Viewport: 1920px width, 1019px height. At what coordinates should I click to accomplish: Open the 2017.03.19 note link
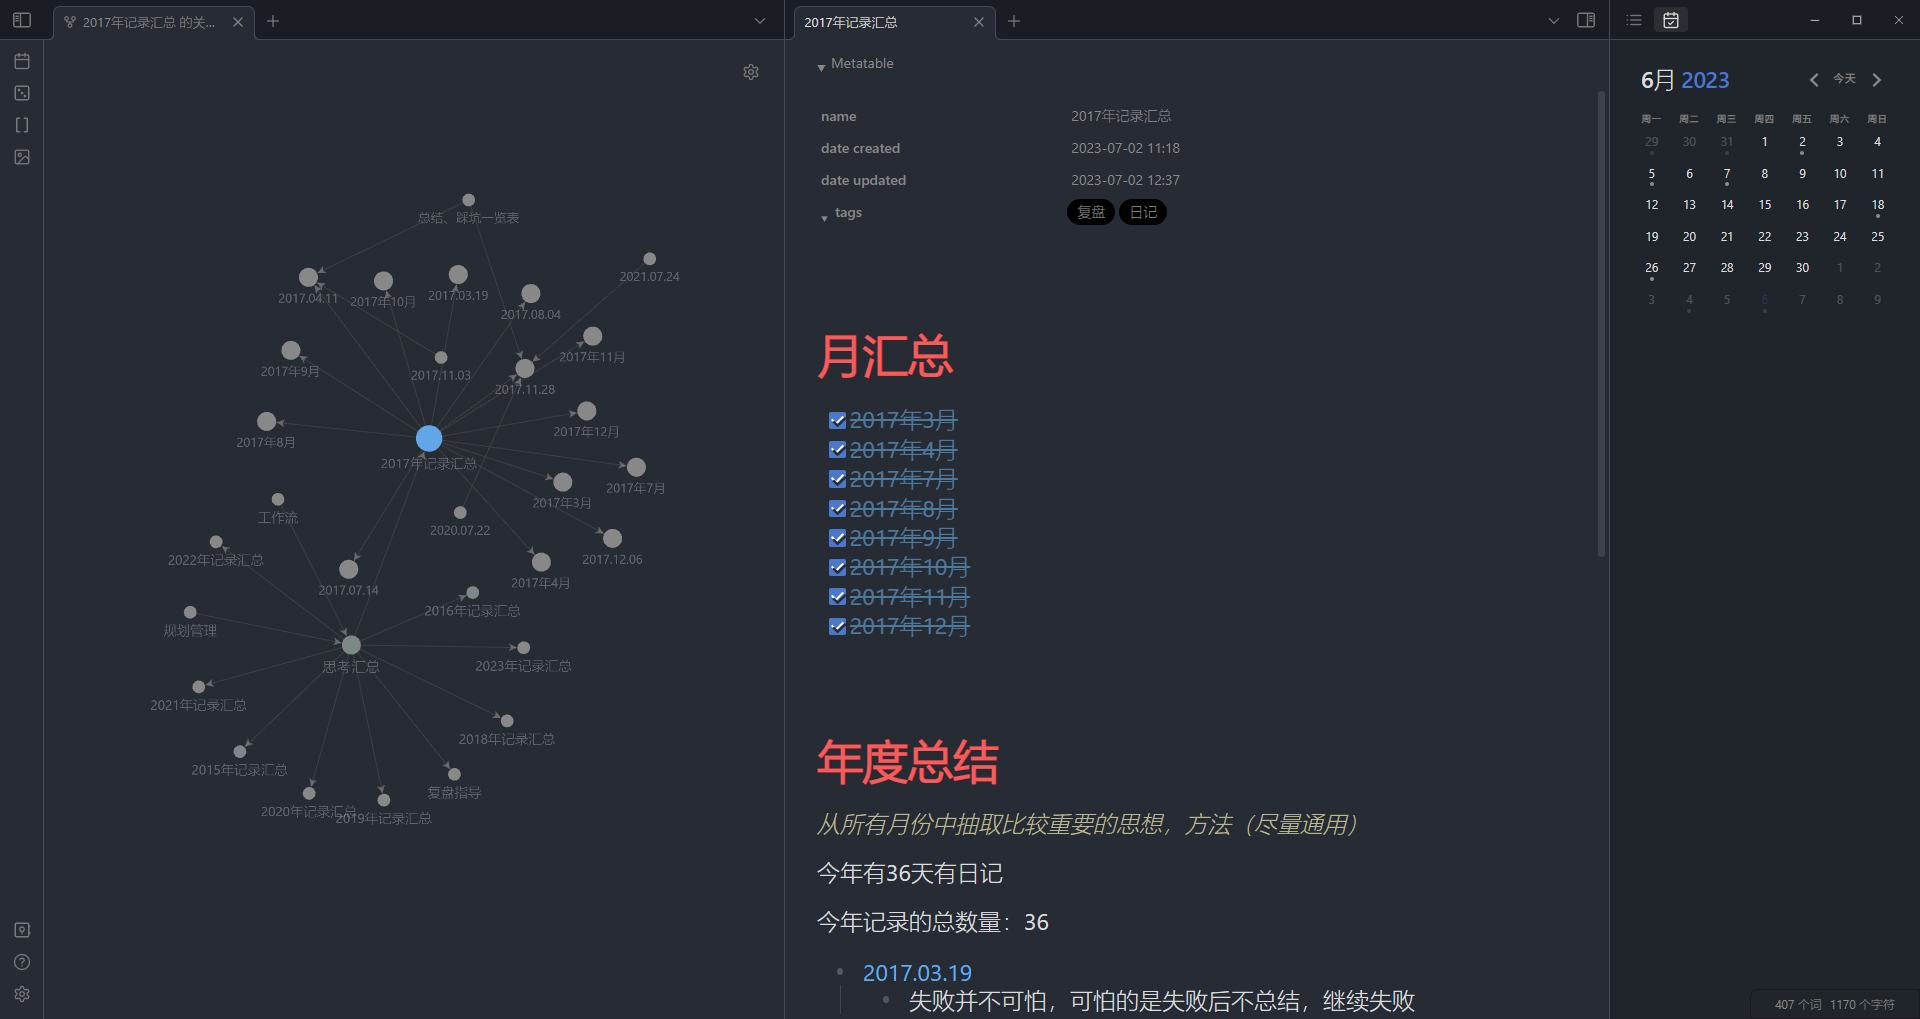(x=917, y=973)
